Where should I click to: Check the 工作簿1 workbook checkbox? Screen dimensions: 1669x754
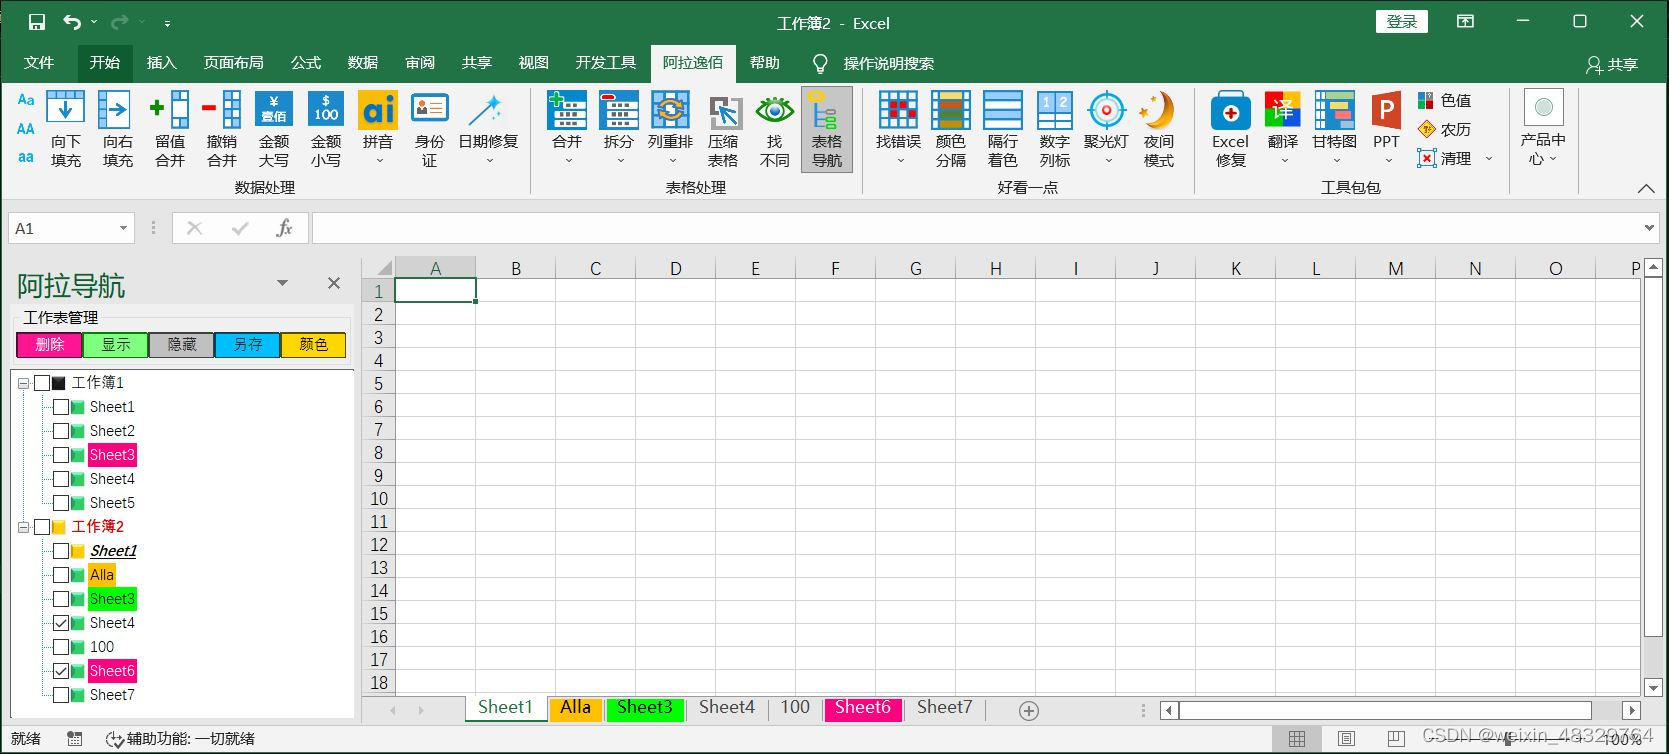[42, 383]
